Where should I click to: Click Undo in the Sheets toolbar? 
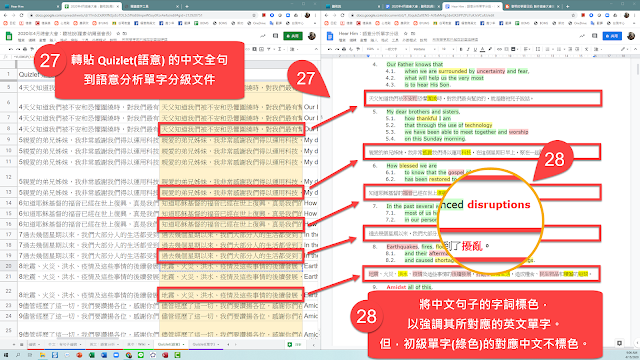click(11, 49)
